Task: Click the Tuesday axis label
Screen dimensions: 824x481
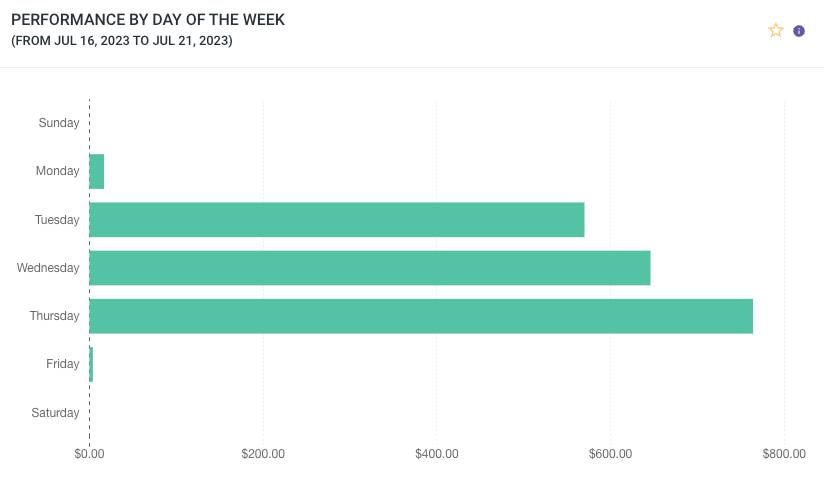Action: [57, 220]
